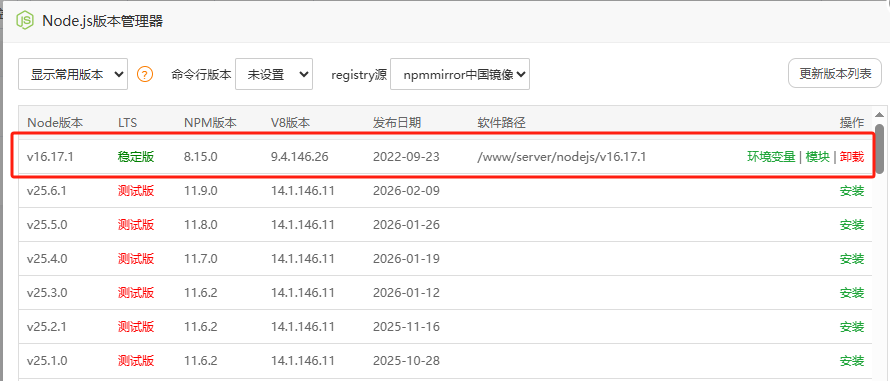Screen dimensions: 890x381
Task: Click 安装 for v25.3.0
Action: coord(852,293)
